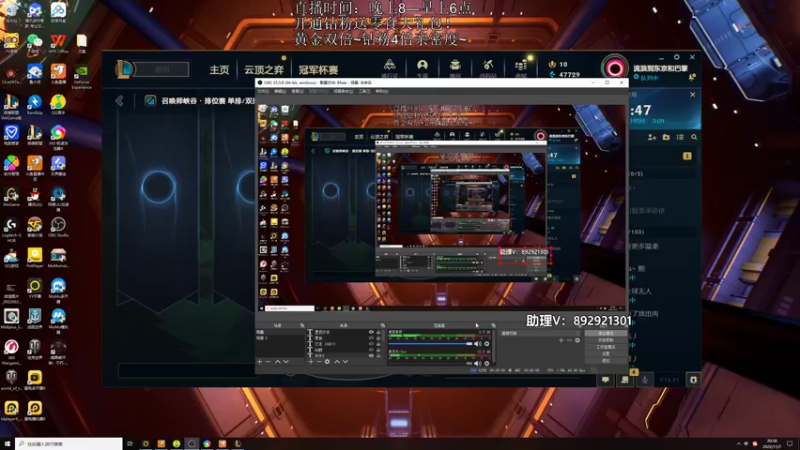Viewport: 800px width, 450px height.
Task: Move selected OBS source up arrow
Action: coord(337,362)
